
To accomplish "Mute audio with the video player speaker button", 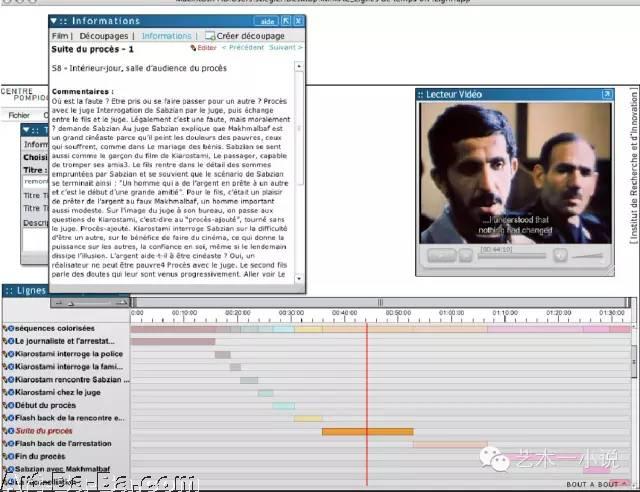I will tap(560, 255).
